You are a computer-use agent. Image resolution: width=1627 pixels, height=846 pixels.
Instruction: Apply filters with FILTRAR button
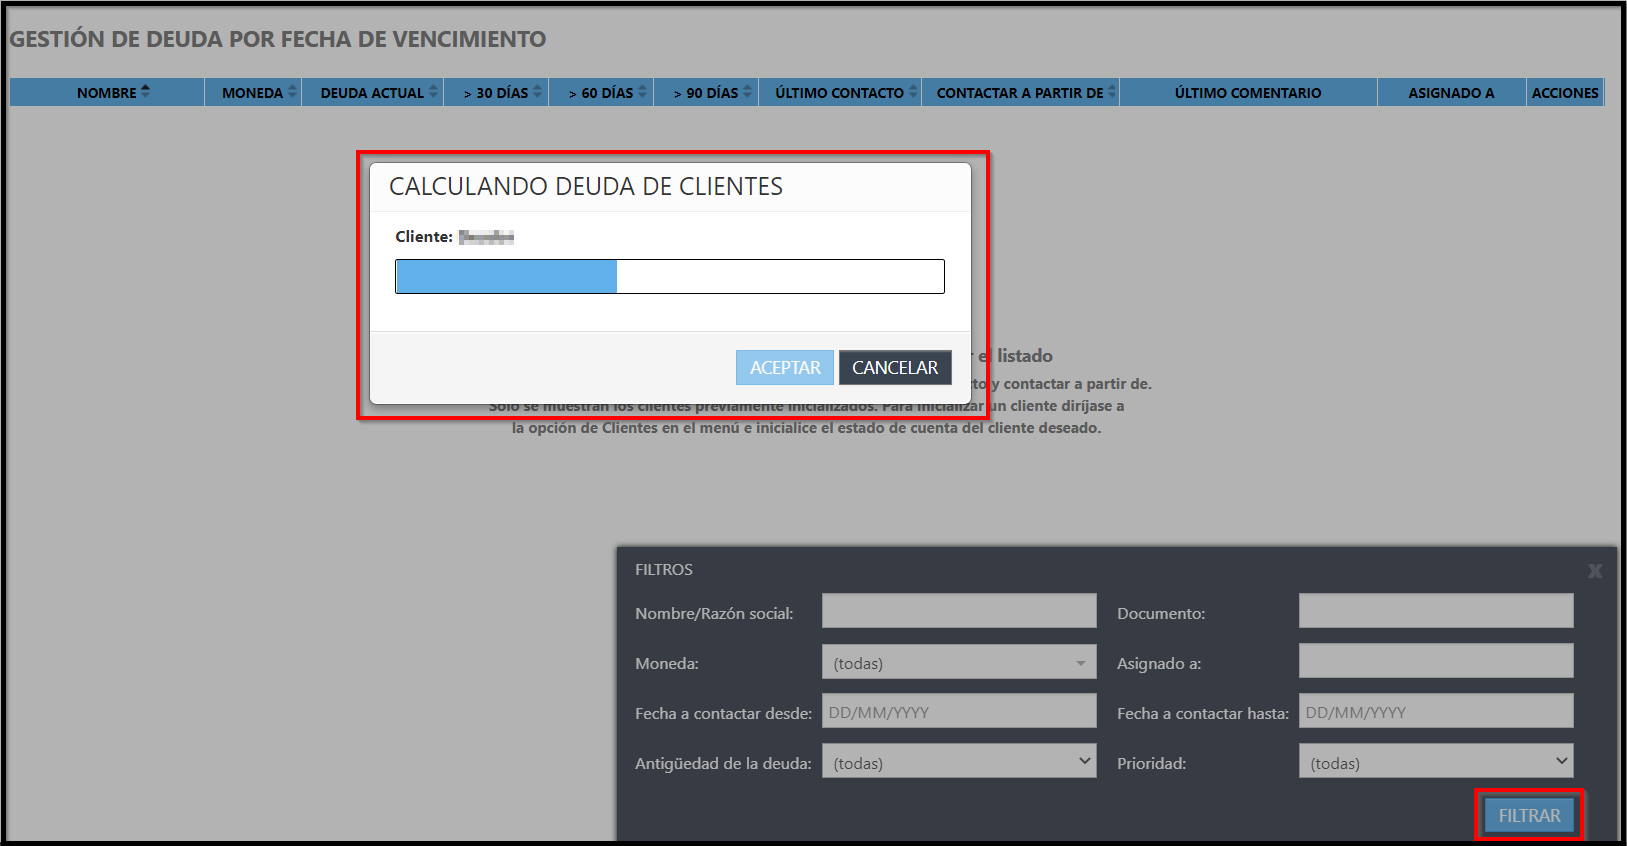tap(1529, 815)
